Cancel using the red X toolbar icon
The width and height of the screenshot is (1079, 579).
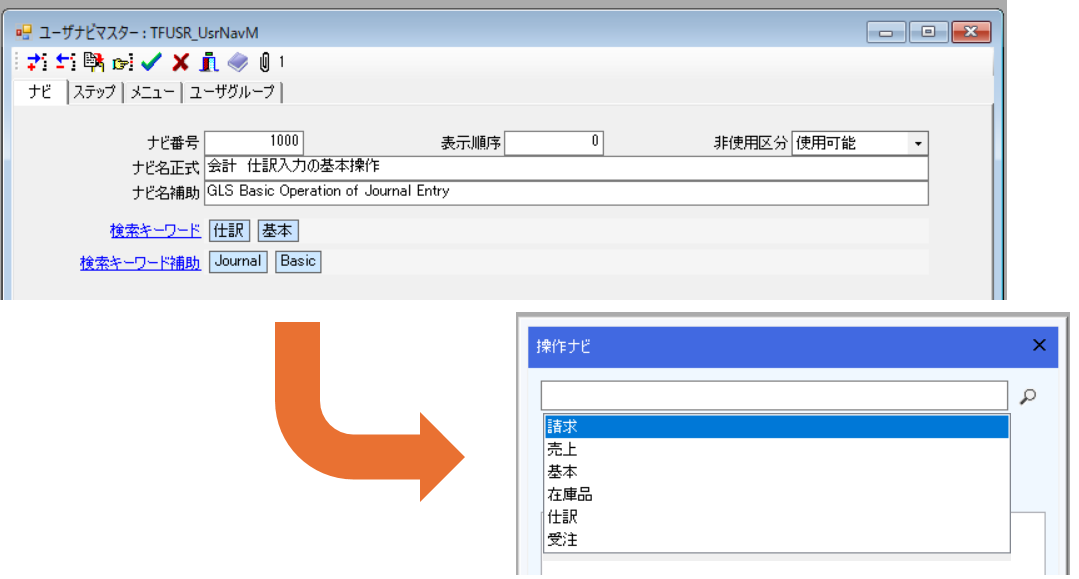click(x=180, y=63)
